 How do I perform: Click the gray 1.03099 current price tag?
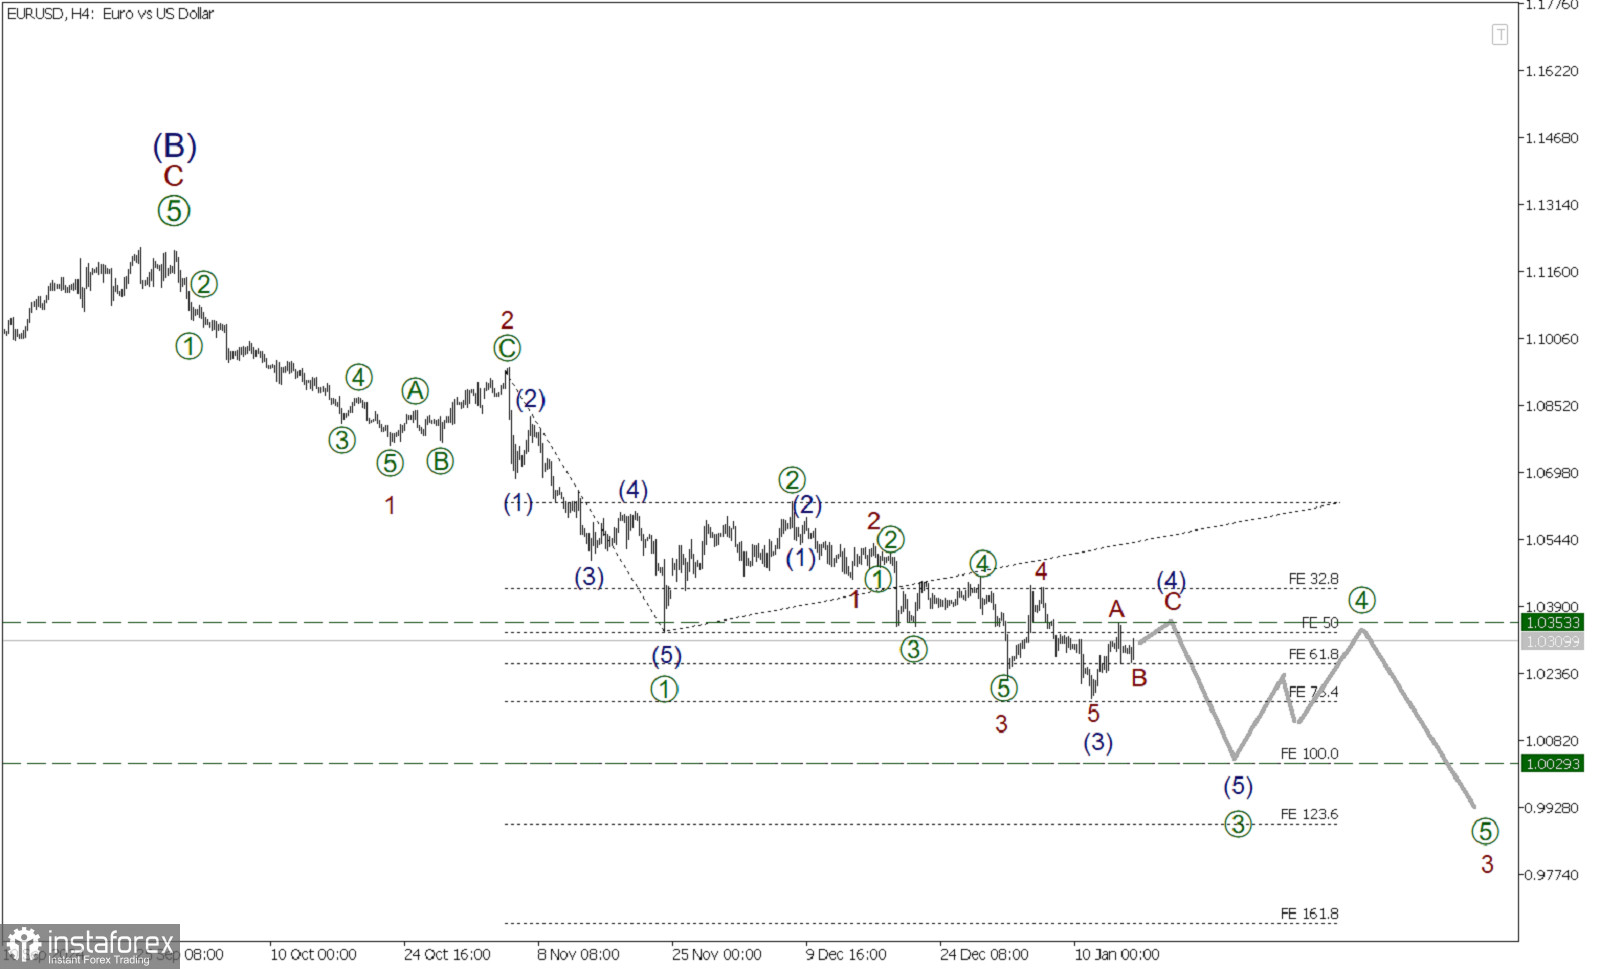point(1552,641)
